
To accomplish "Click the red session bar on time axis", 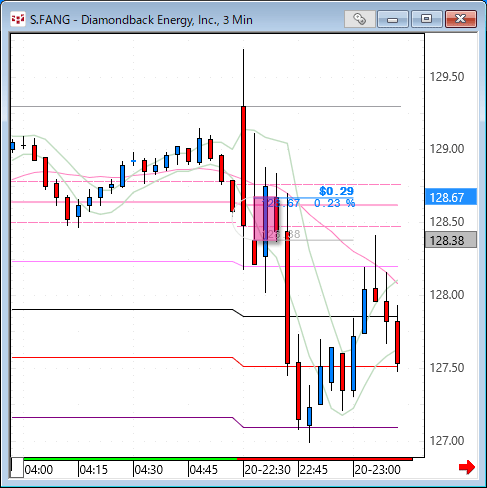I will 325,459.
